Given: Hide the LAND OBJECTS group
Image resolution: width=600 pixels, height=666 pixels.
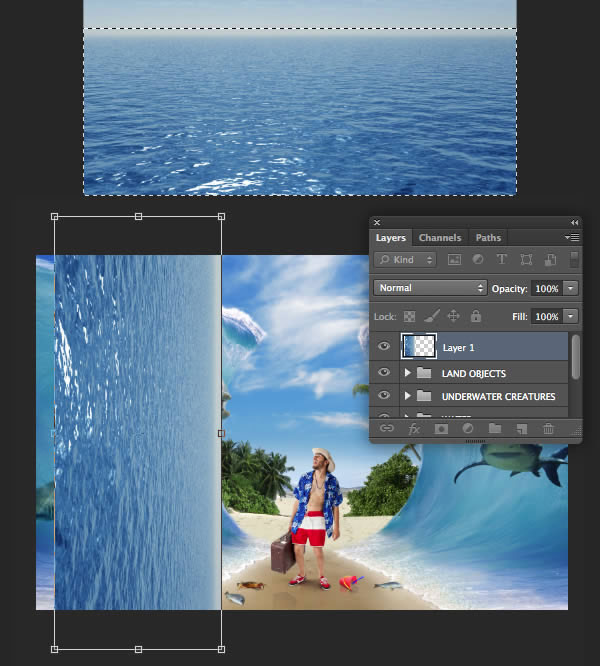Looking at the screenshot, I should pos(384,373).
